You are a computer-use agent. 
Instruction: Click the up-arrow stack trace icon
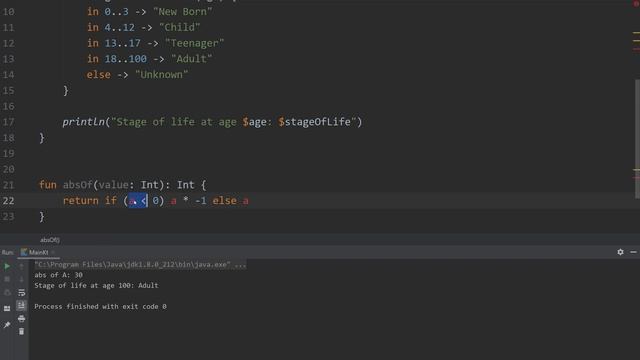[21, 266]
